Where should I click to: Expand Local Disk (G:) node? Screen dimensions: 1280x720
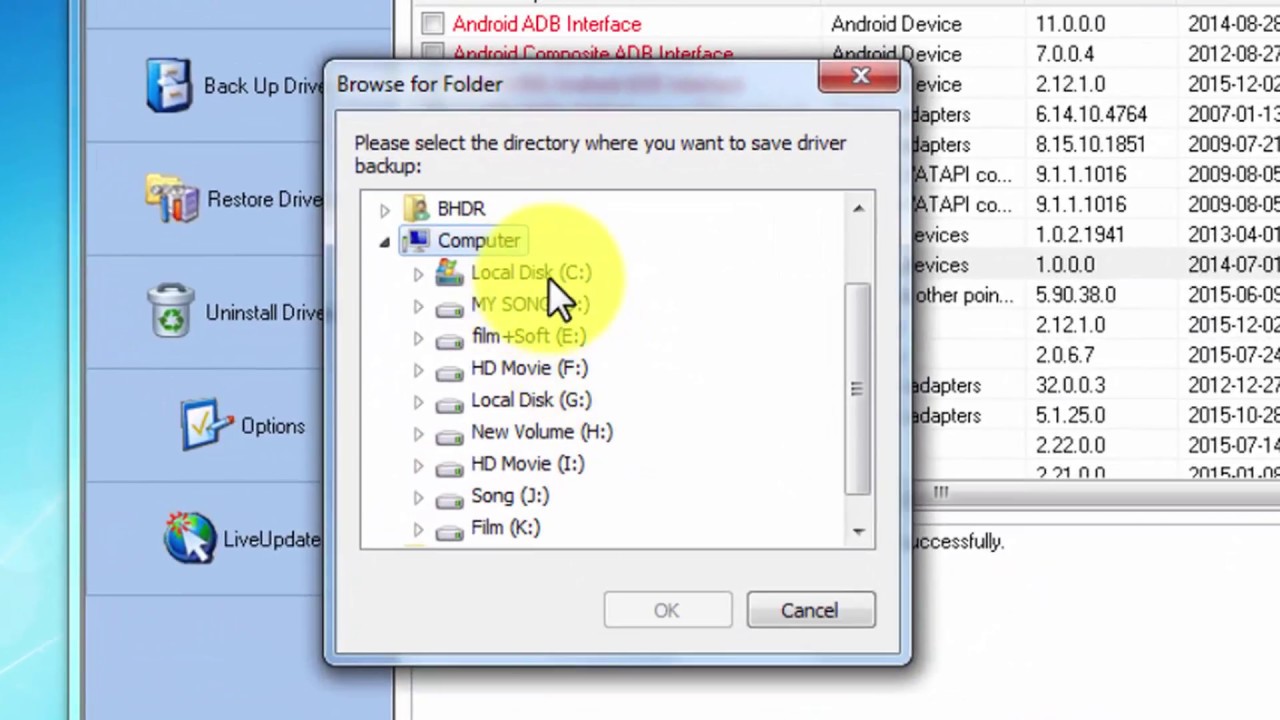pos(418,402)
